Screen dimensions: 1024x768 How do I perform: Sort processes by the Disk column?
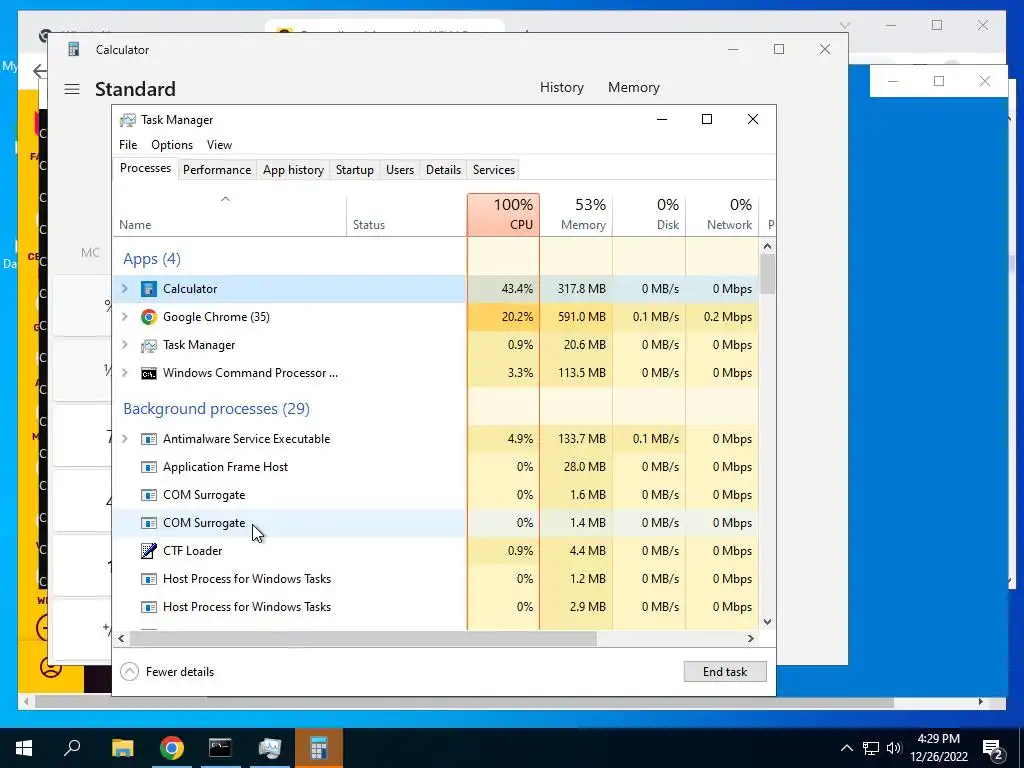pyautogui.click(x=649, y=215)
